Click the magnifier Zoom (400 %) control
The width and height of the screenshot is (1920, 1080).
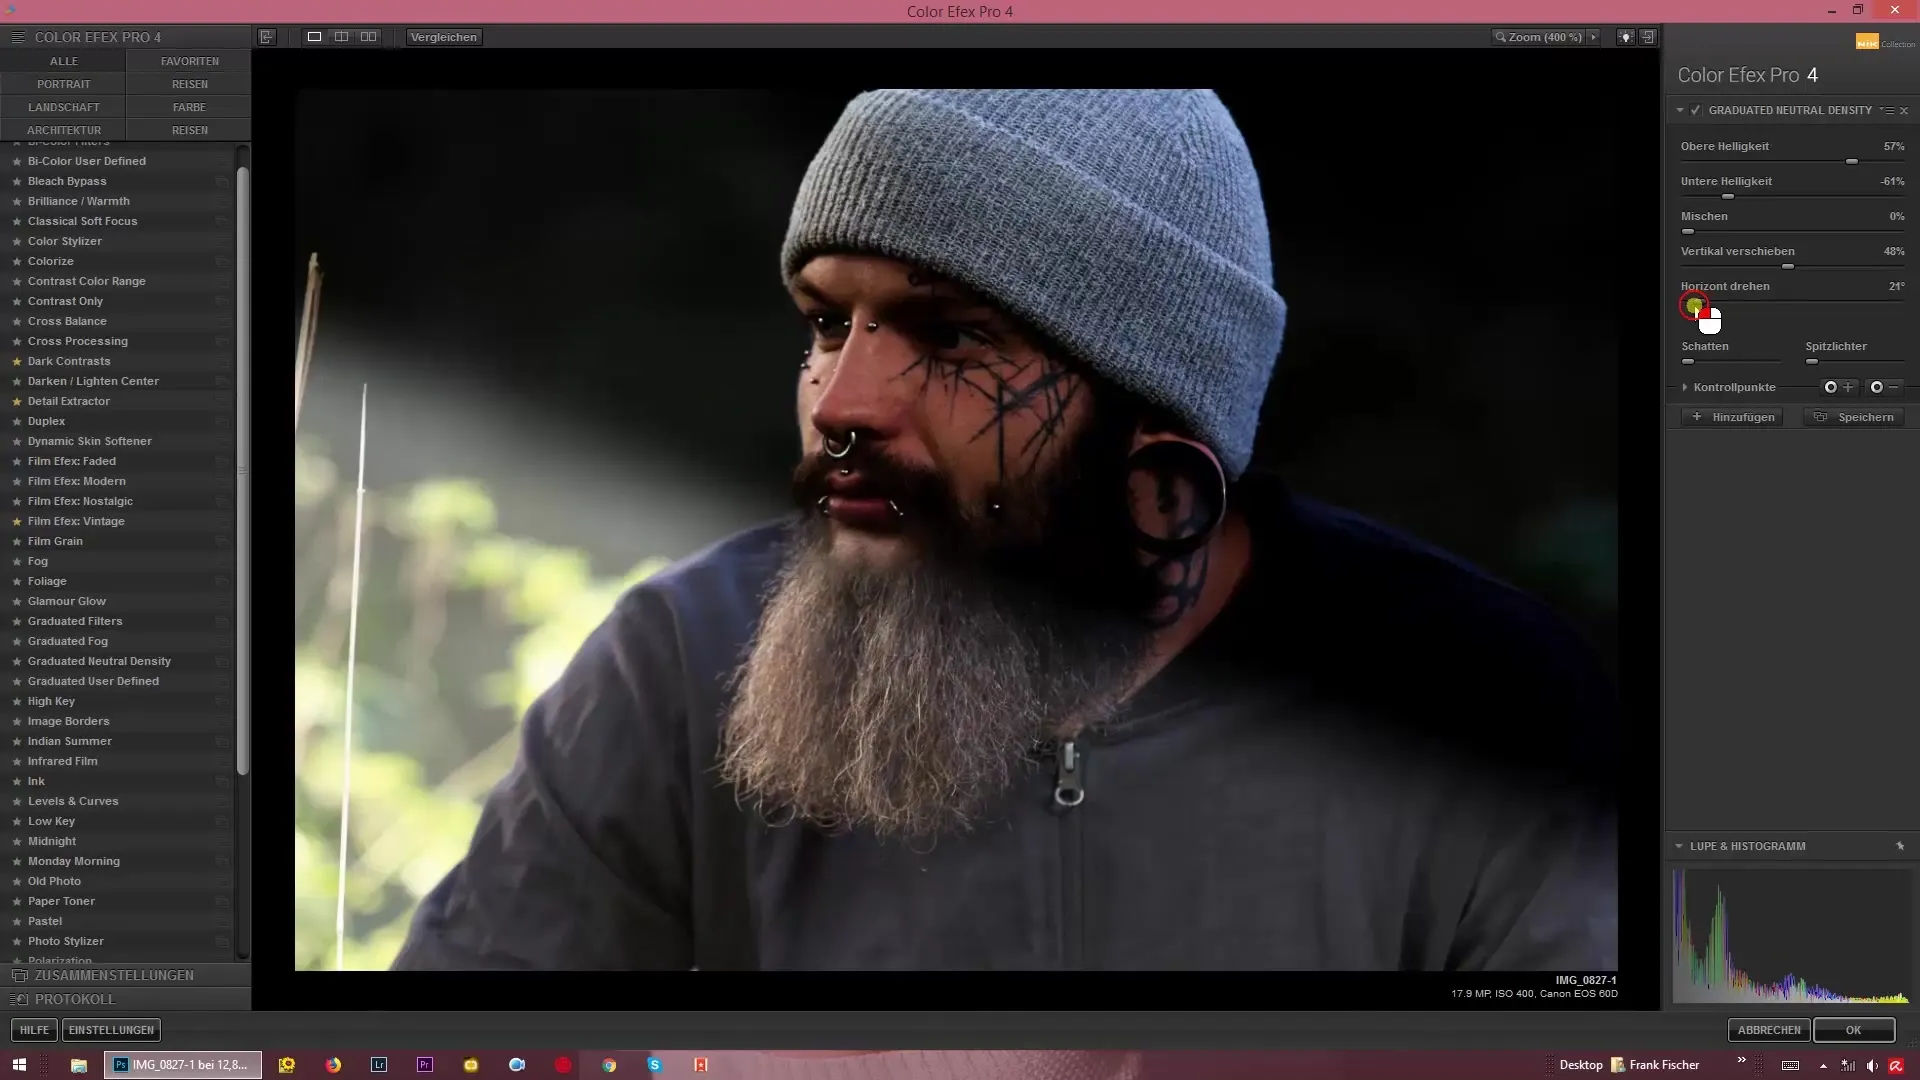point(1539,37)
